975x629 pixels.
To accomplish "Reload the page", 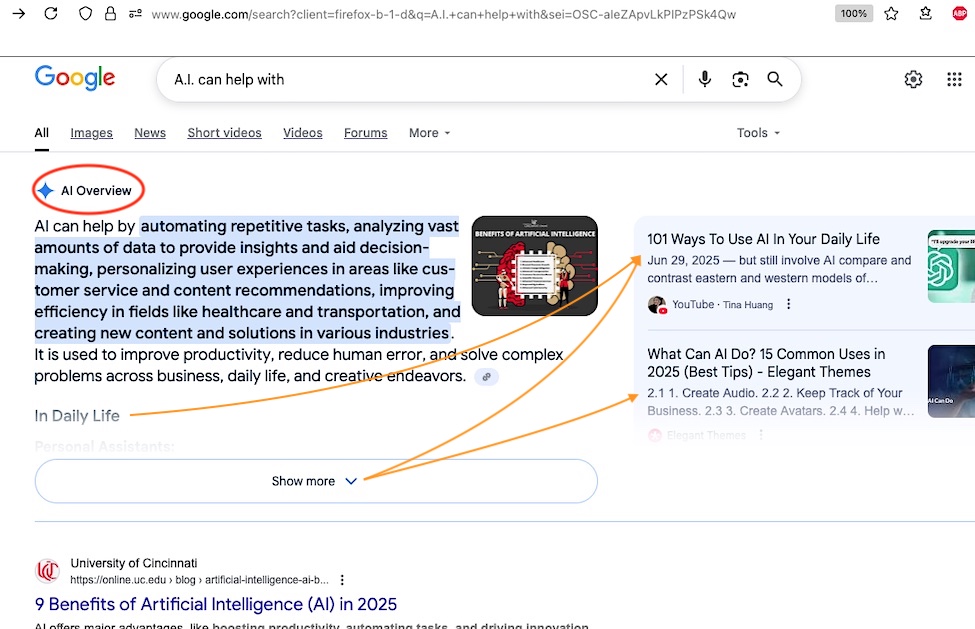I will coord(50,14).
